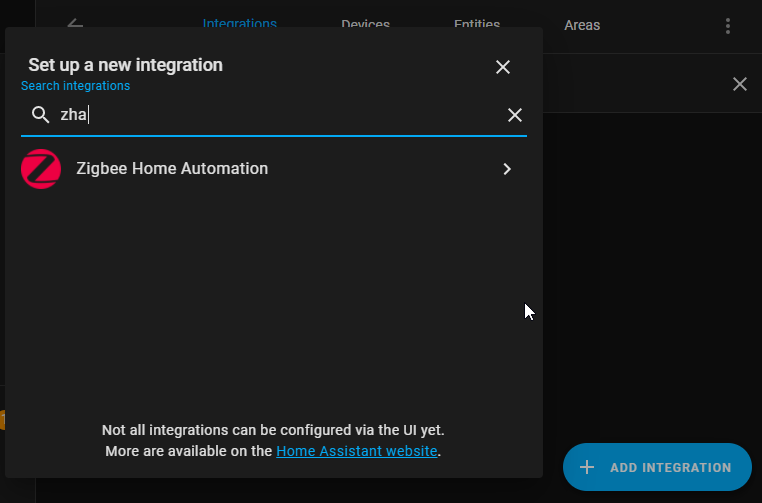Screen dimensions: 762x503
Task: Click the magnifier search icon
Action: [x=40, y=115]
